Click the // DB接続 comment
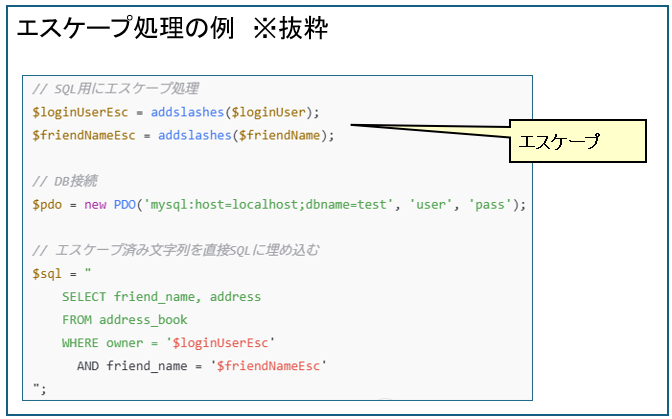This screenshot has height=419, width=672. tap(65, 181)
